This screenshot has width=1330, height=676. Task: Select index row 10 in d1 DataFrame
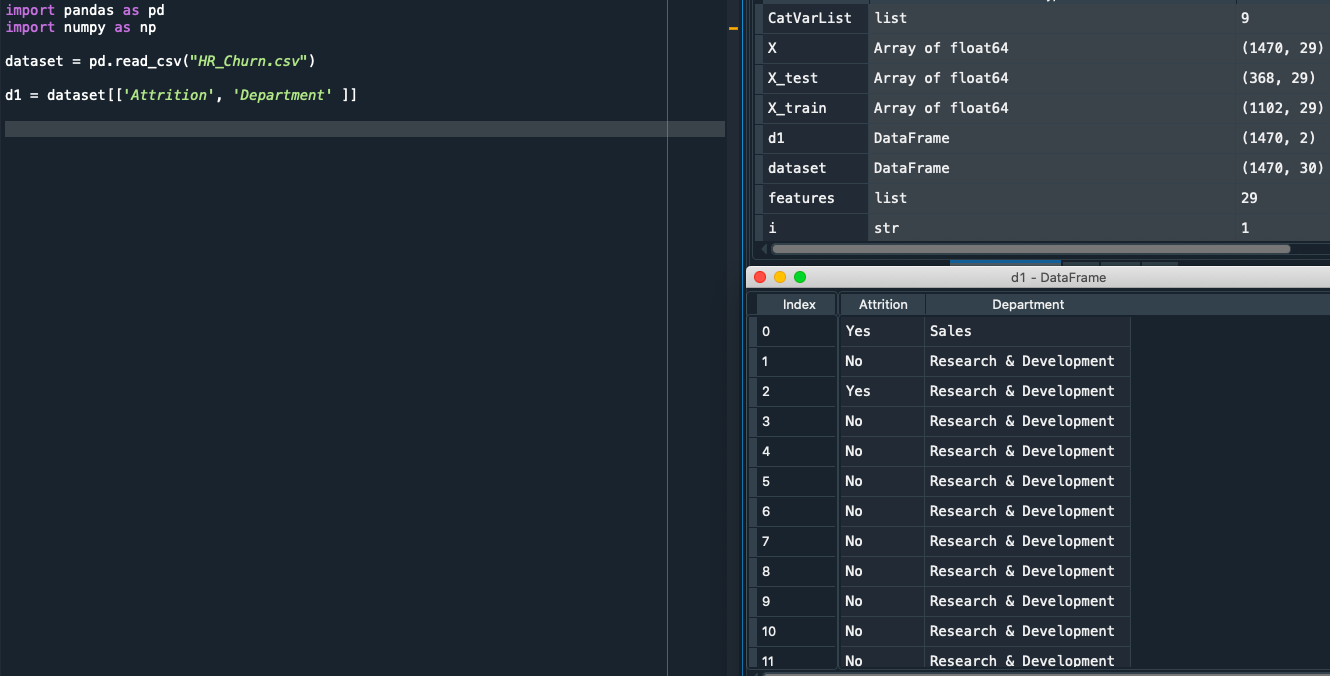(796, 631)
